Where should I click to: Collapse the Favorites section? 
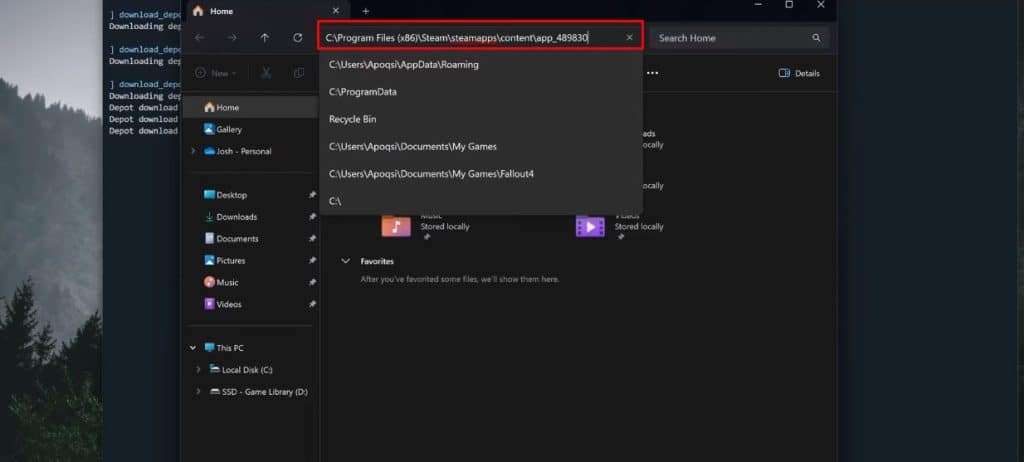345,261
